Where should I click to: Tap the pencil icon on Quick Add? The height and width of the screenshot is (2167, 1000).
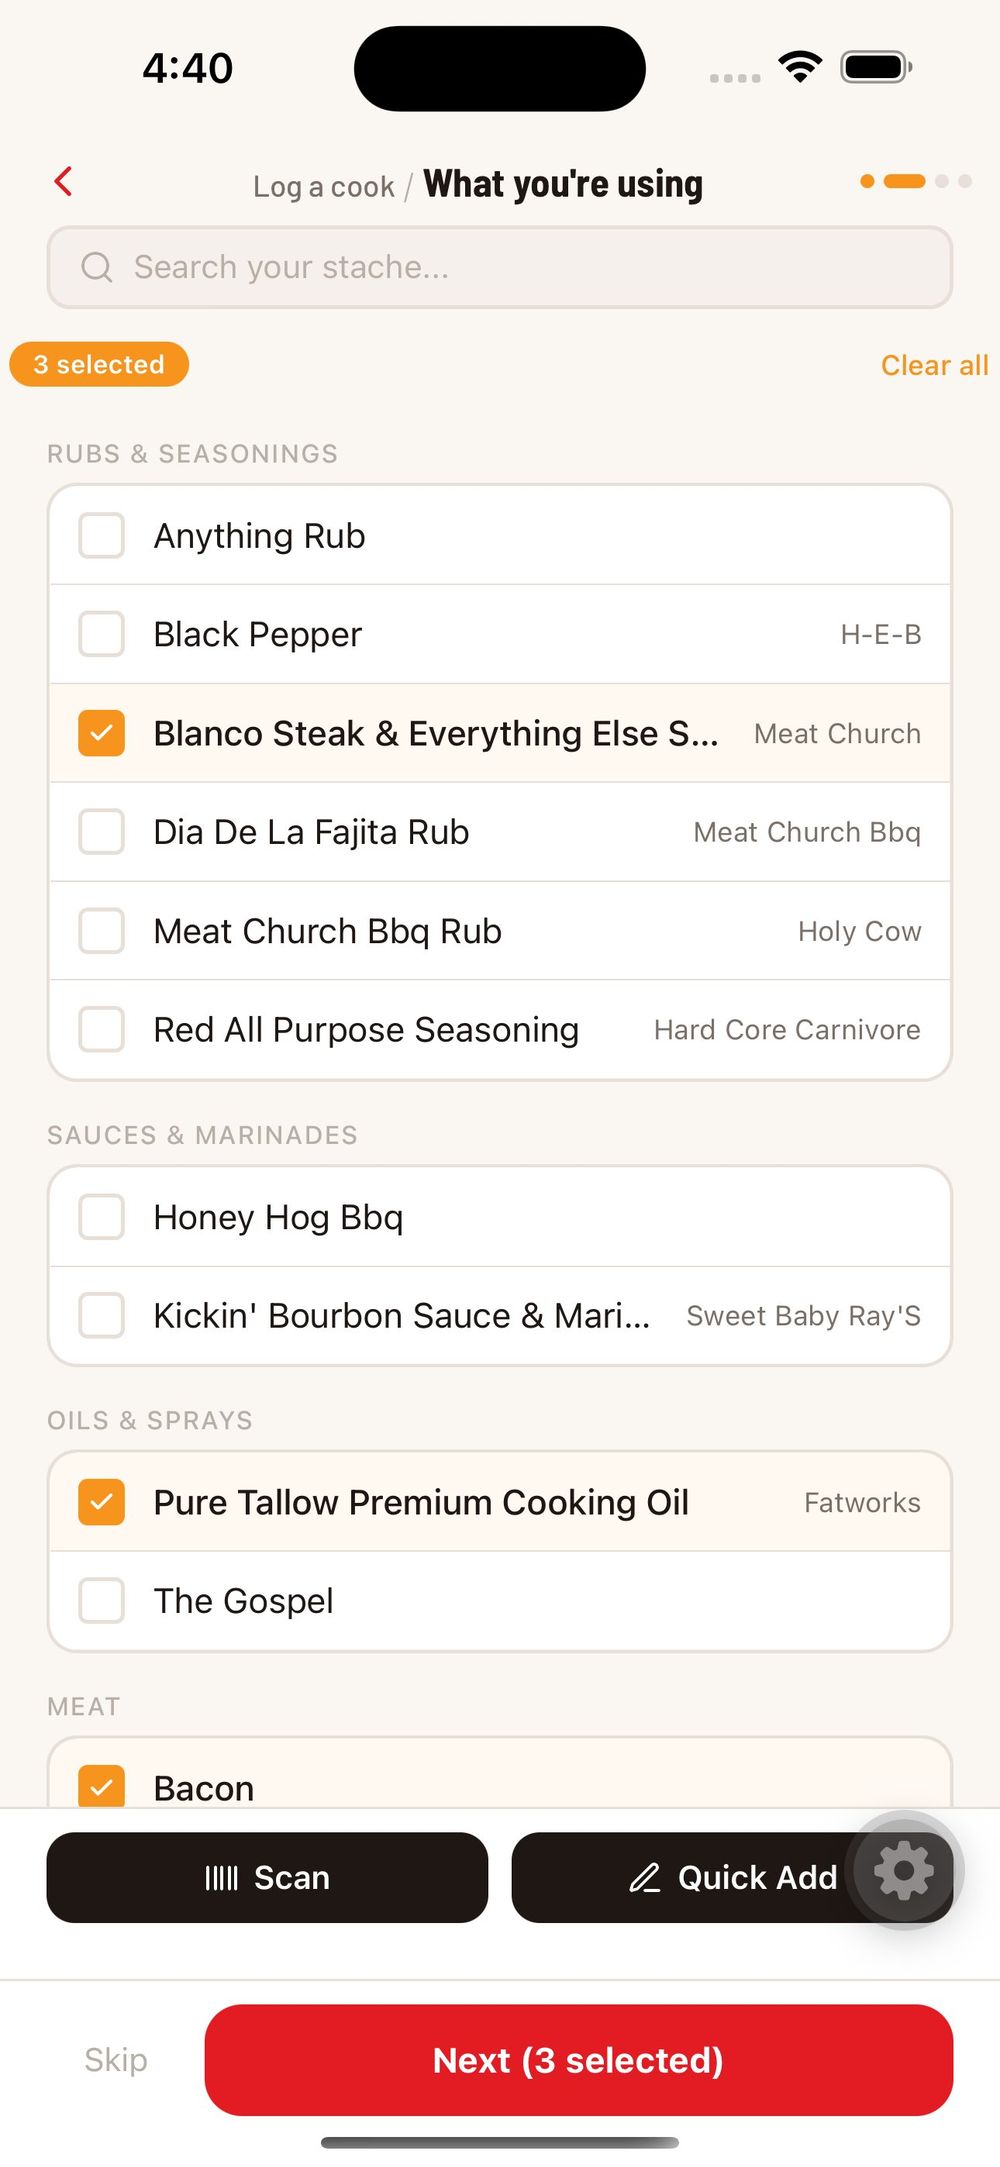[645, 1878]
